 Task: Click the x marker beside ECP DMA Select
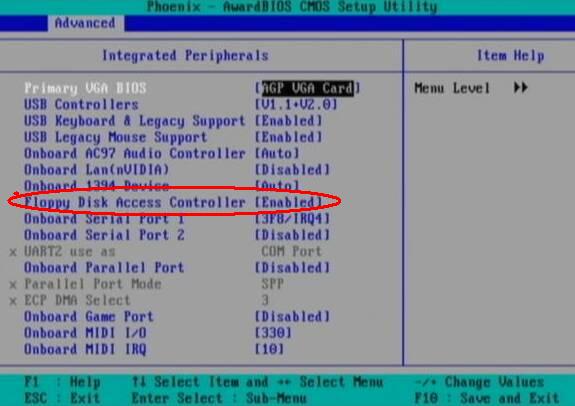point(13,301)
